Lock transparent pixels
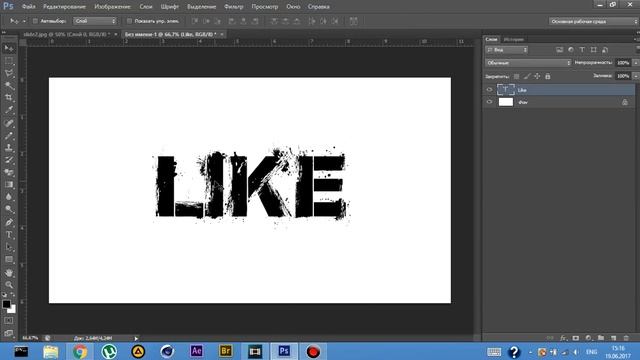This screenshot has height=360, width=640. point(516,76)
